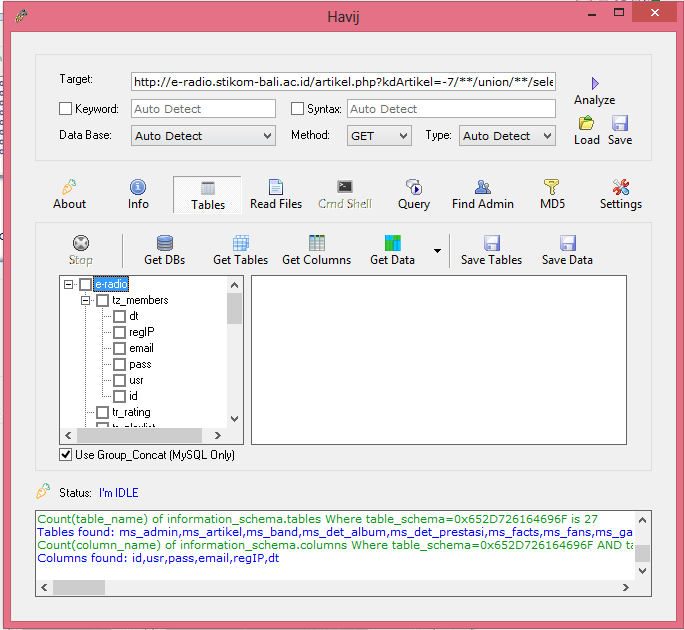Click the Get Data icon
Screen dimensions: 684x630
393,243
